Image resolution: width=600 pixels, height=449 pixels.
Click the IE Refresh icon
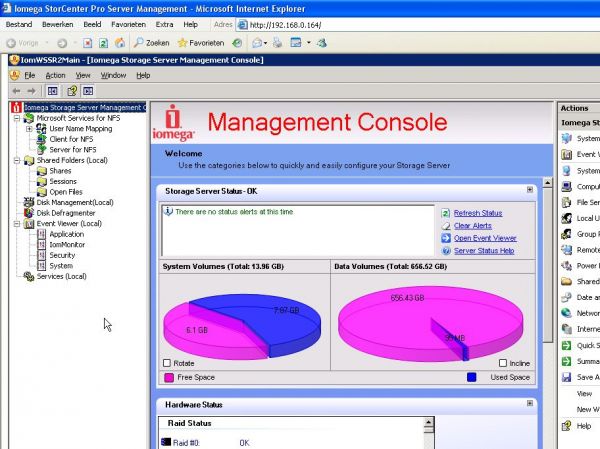click(103, 43)
